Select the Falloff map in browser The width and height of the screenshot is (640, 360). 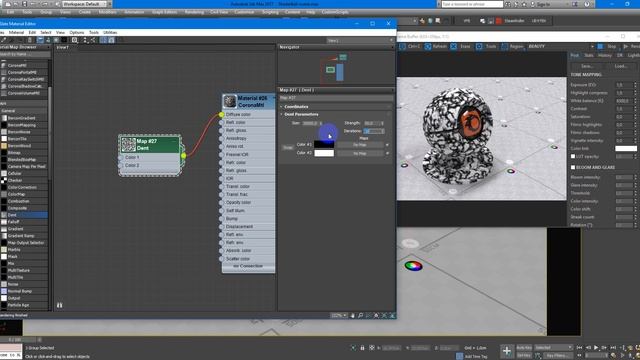point(13,222)
